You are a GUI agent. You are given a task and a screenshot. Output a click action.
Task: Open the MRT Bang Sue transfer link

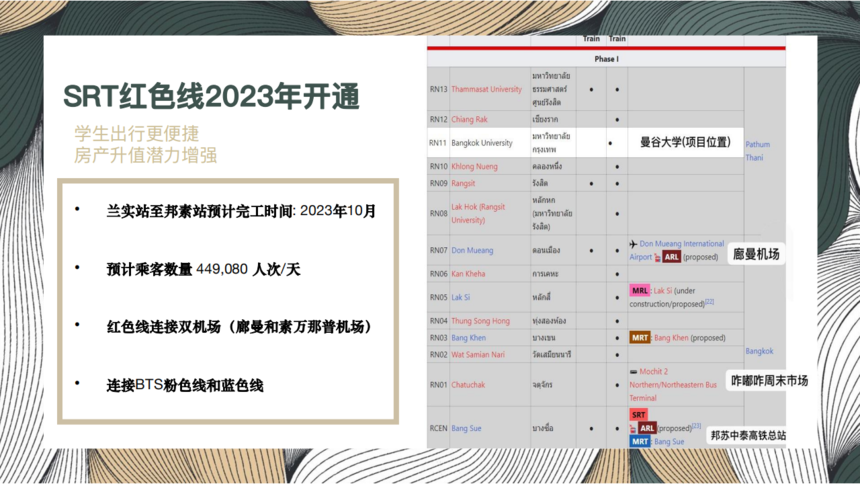pyautogui.click(x=669, y=442)
